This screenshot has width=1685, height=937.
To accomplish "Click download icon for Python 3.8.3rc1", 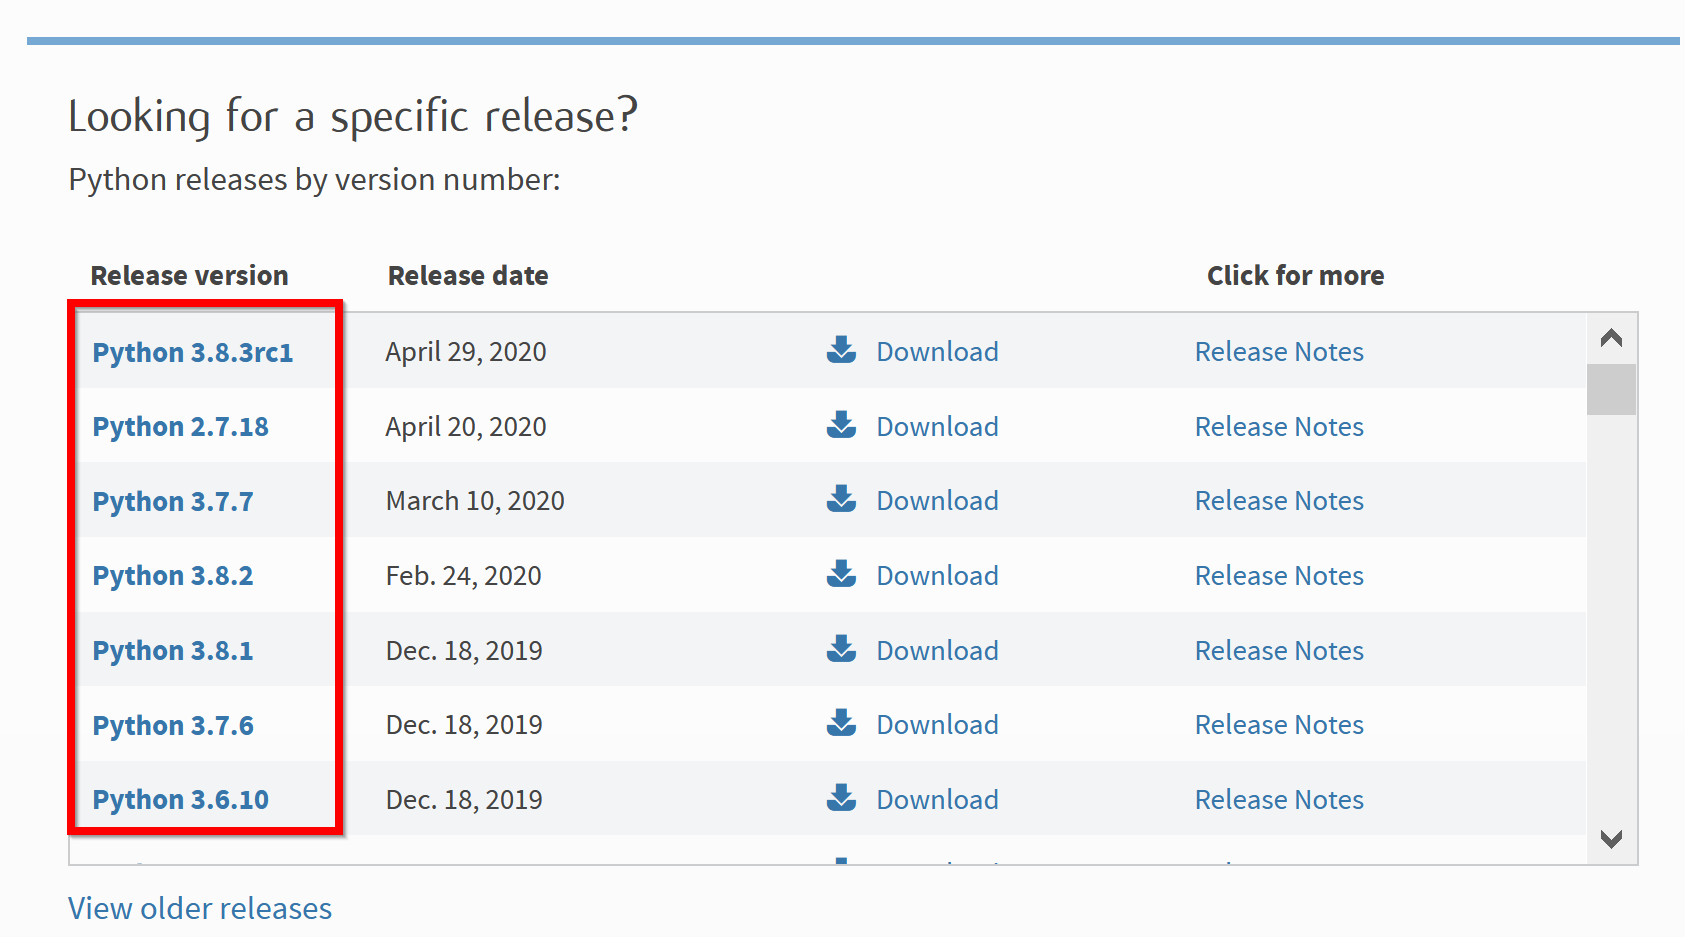I will coord(841,350).
